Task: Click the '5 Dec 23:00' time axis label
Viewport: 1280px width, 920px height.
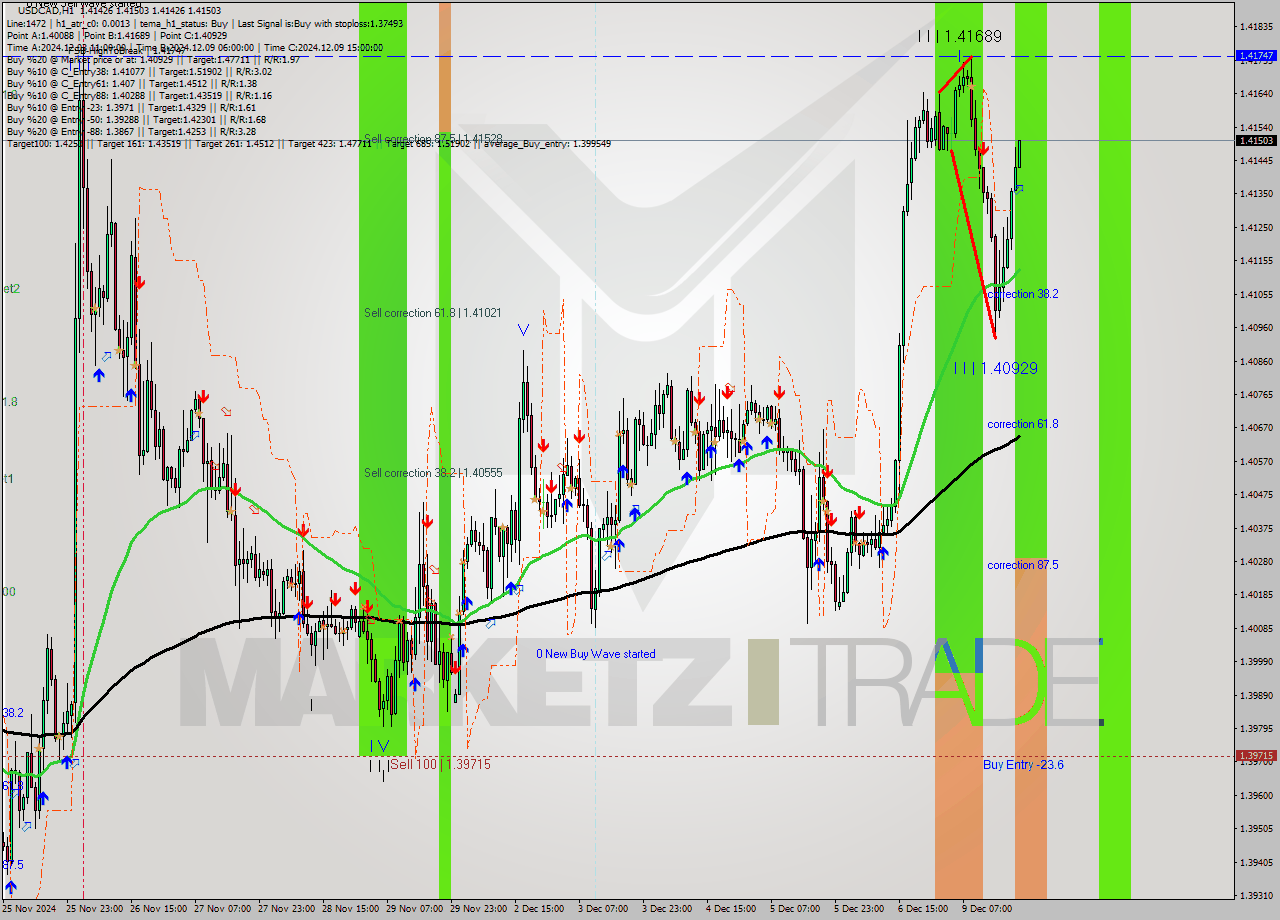Action: (x=860, y=909)
